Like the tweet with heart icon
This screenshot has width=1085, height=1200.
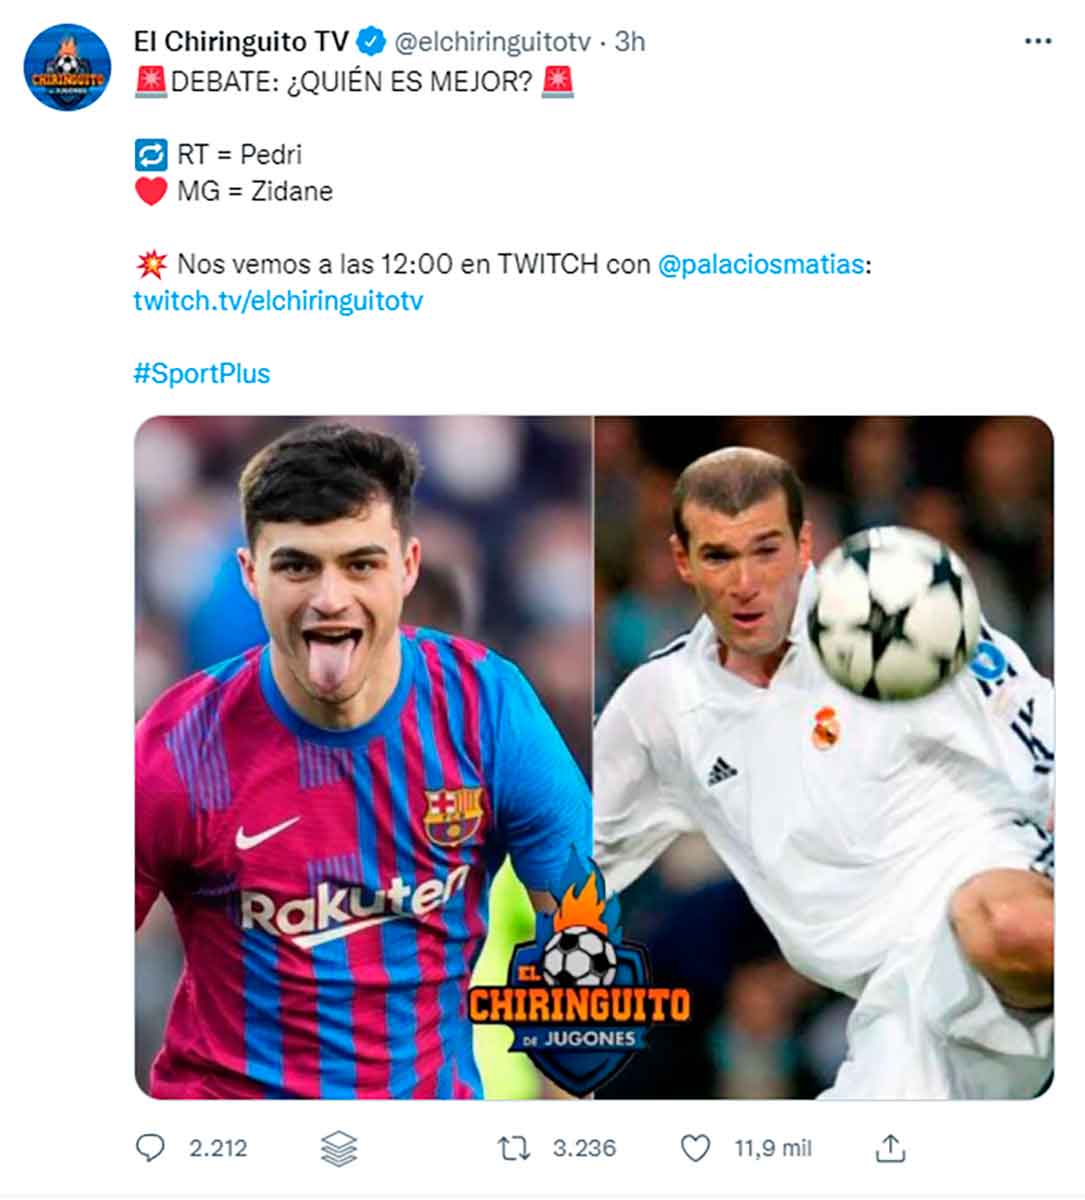pos(695,1148)
